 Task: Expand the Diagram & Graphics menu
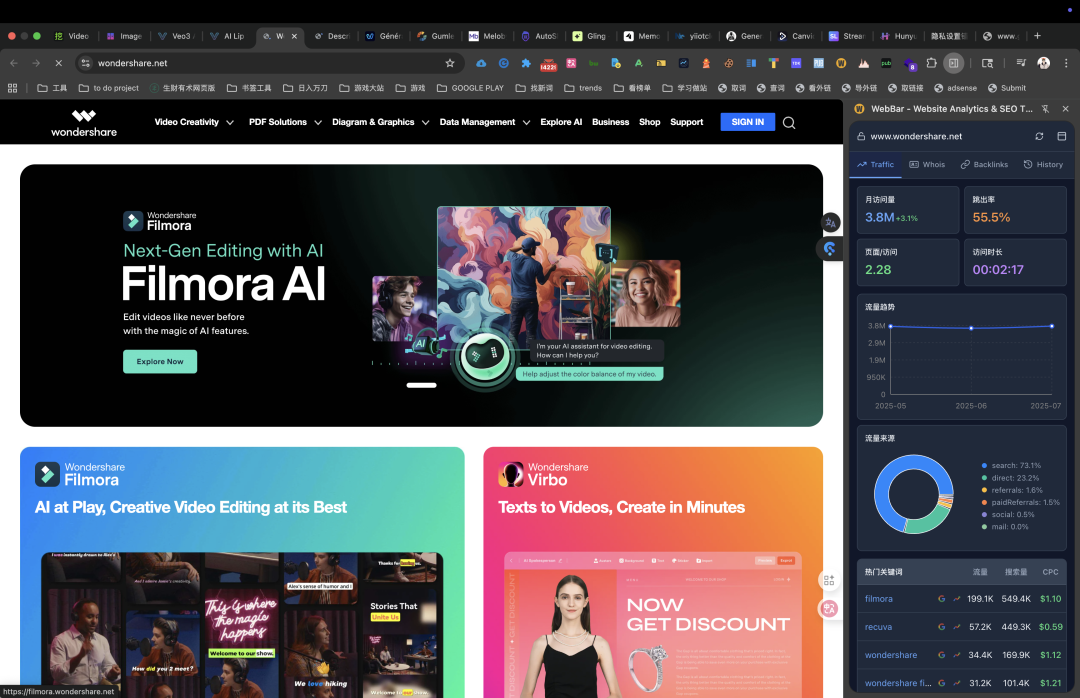[x=380, y=122]
